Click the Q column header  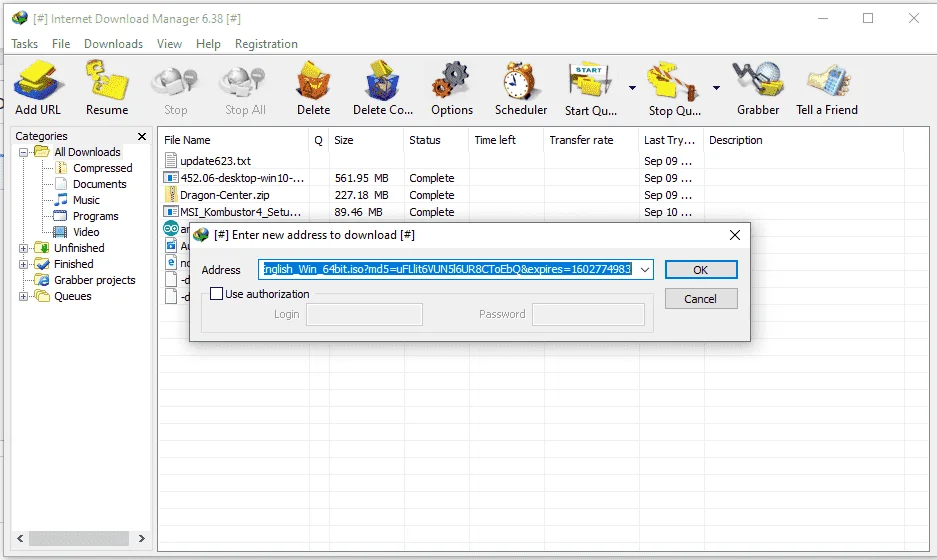(x=319, y=140)
